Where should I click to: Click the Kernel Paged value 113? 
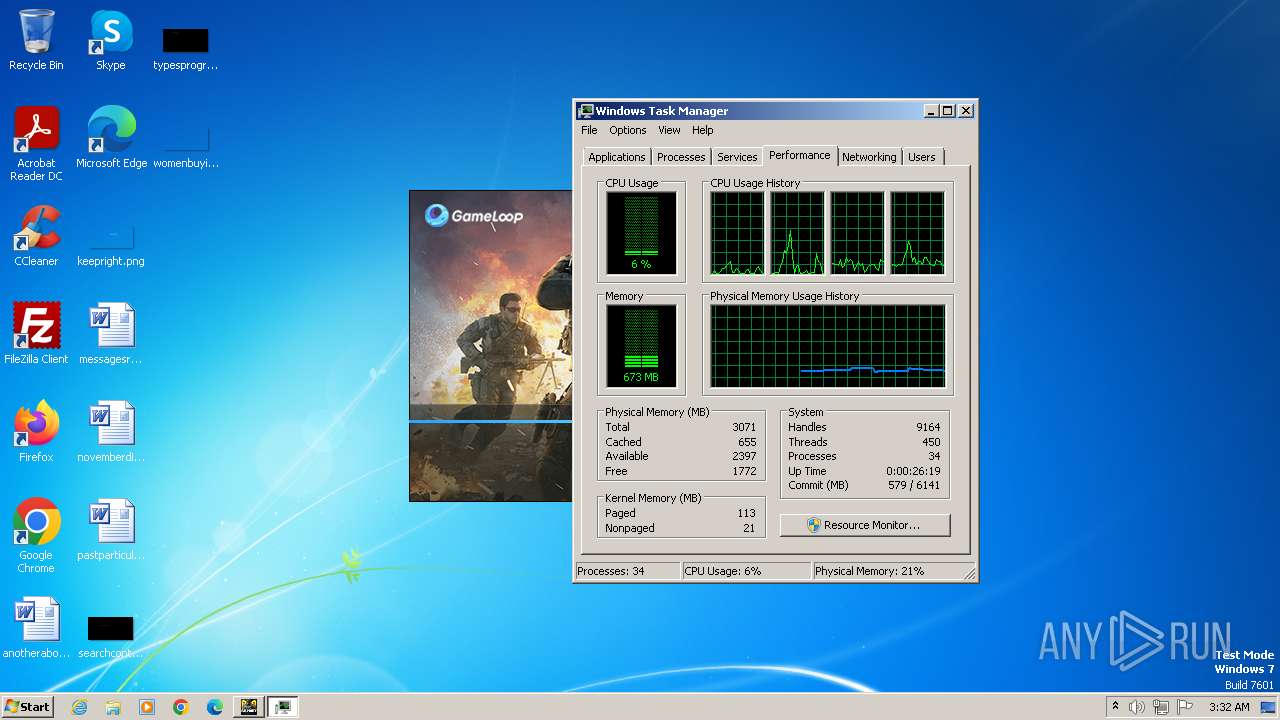tap(746, 513)
